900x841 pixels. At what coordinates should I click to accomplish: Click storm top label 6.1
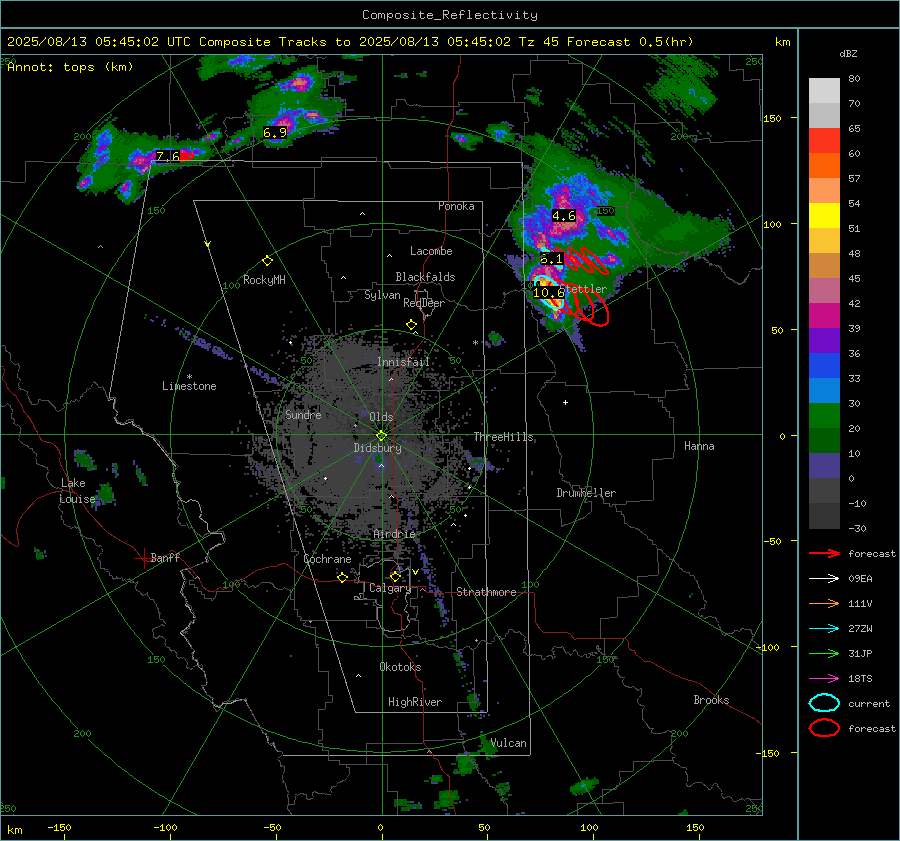[x=552, y=259]
